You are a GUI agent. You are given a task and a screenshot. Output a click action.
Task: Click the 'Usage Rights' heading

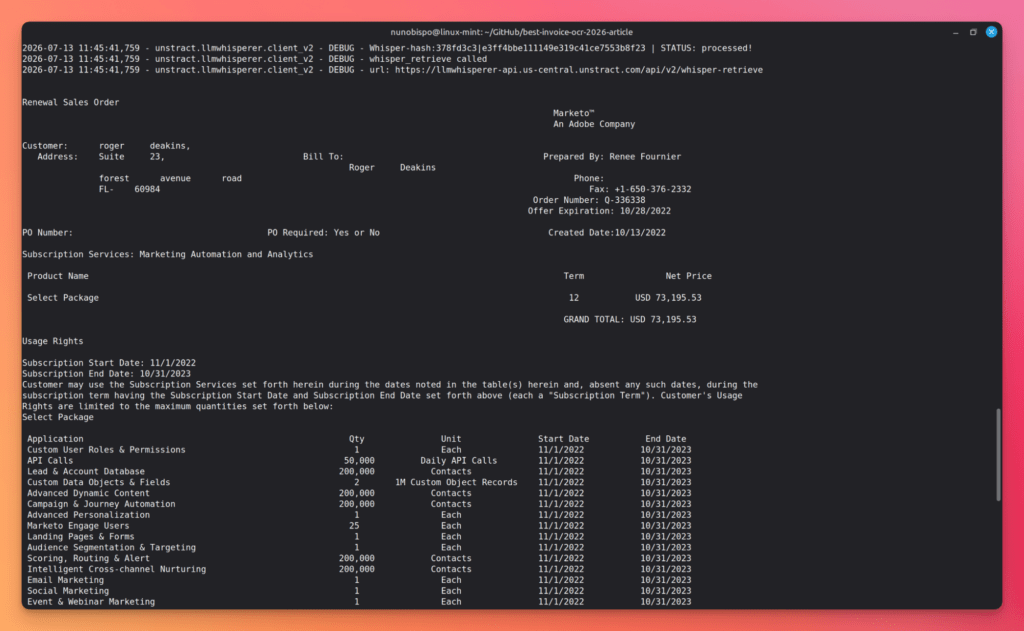pos(53,342)
